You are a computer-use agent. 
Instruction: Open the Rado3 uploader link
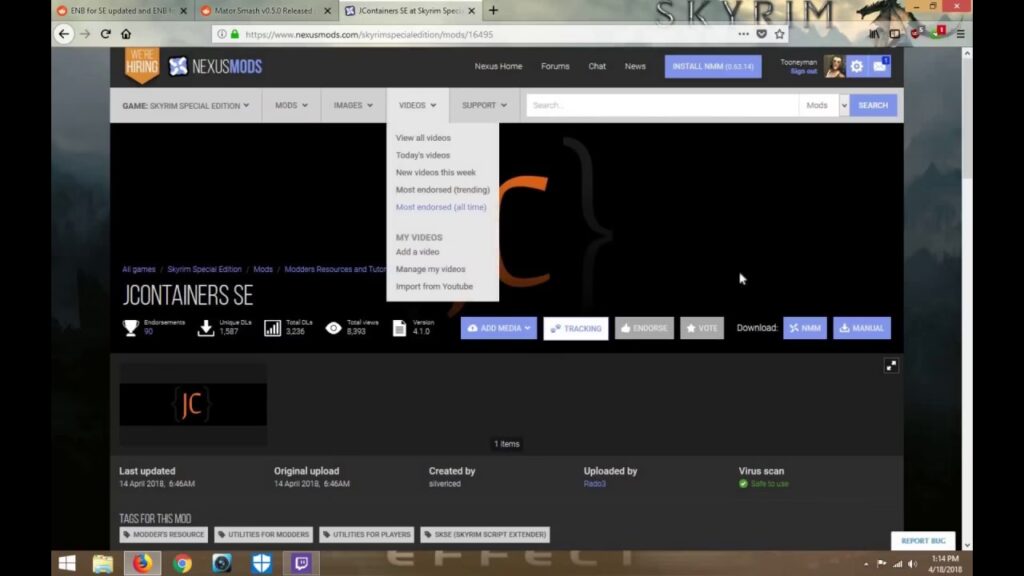tap(594, 484)
